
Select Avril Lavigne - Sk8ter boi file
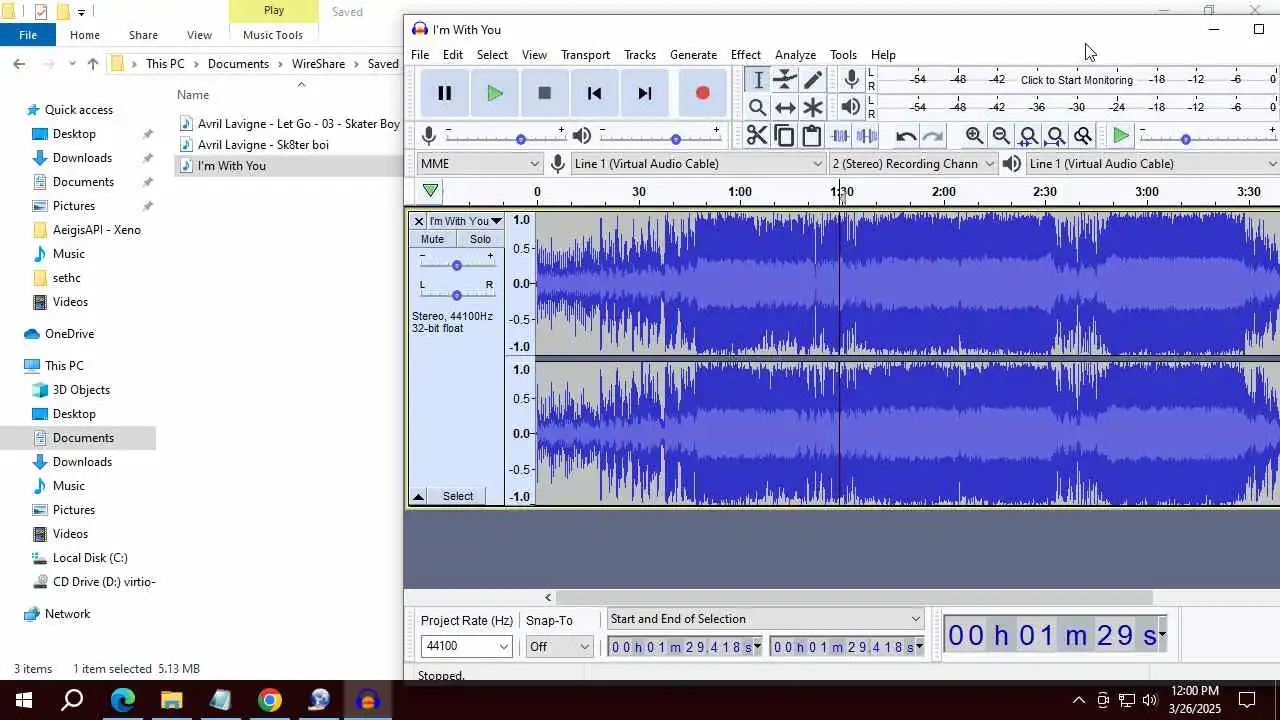pyautogui.click(x=263, y=145)
